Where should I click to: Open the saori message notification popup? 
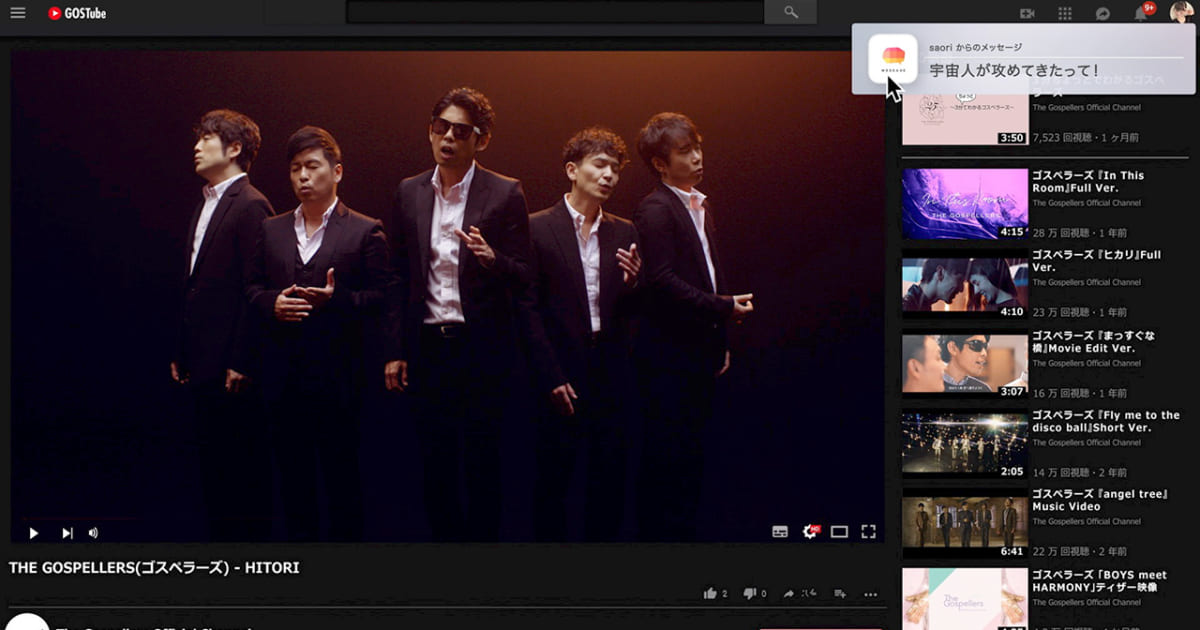point(1024,60)
